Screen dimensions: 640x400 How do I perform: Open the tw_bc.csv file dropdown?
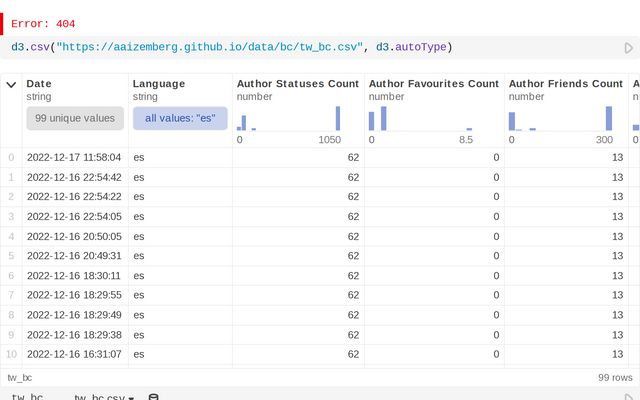(x=104, y=397)
